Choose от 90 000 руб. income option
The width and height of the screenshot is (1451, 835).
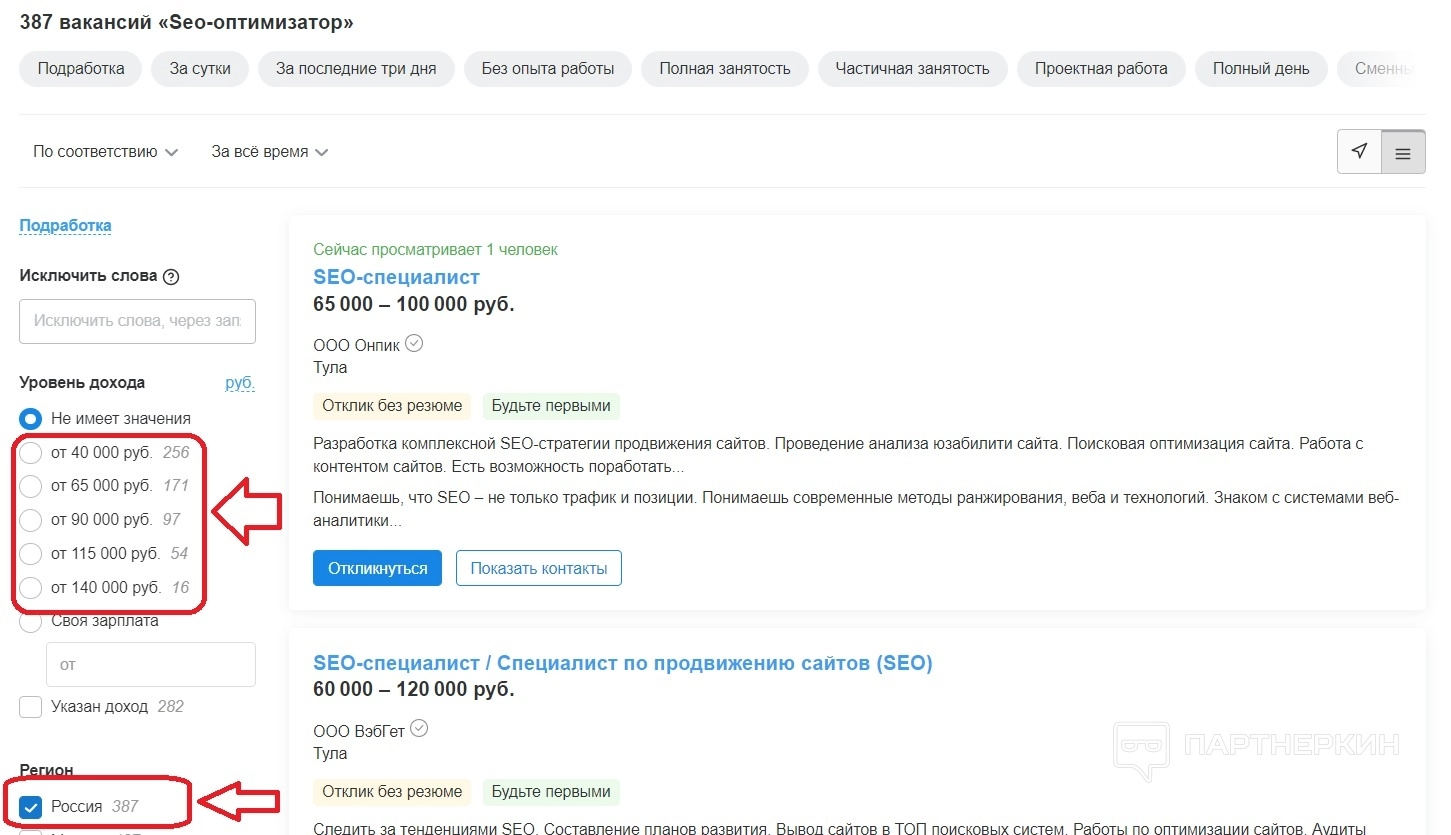(x=31, y=520)
